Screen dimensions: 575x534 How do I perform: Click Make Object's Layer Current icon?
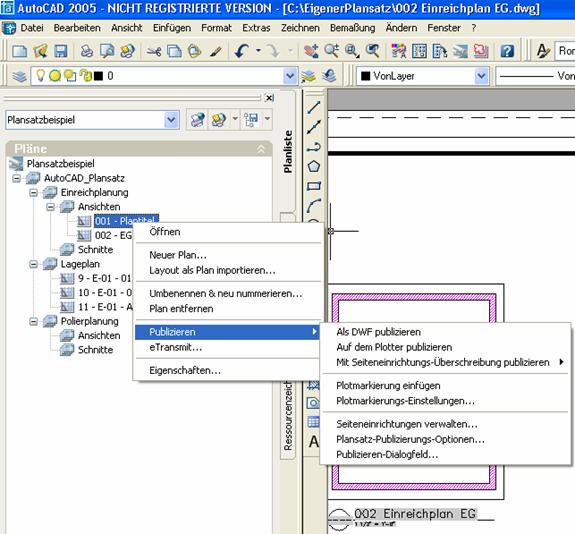pyautogui.click(x=309, y=76)
